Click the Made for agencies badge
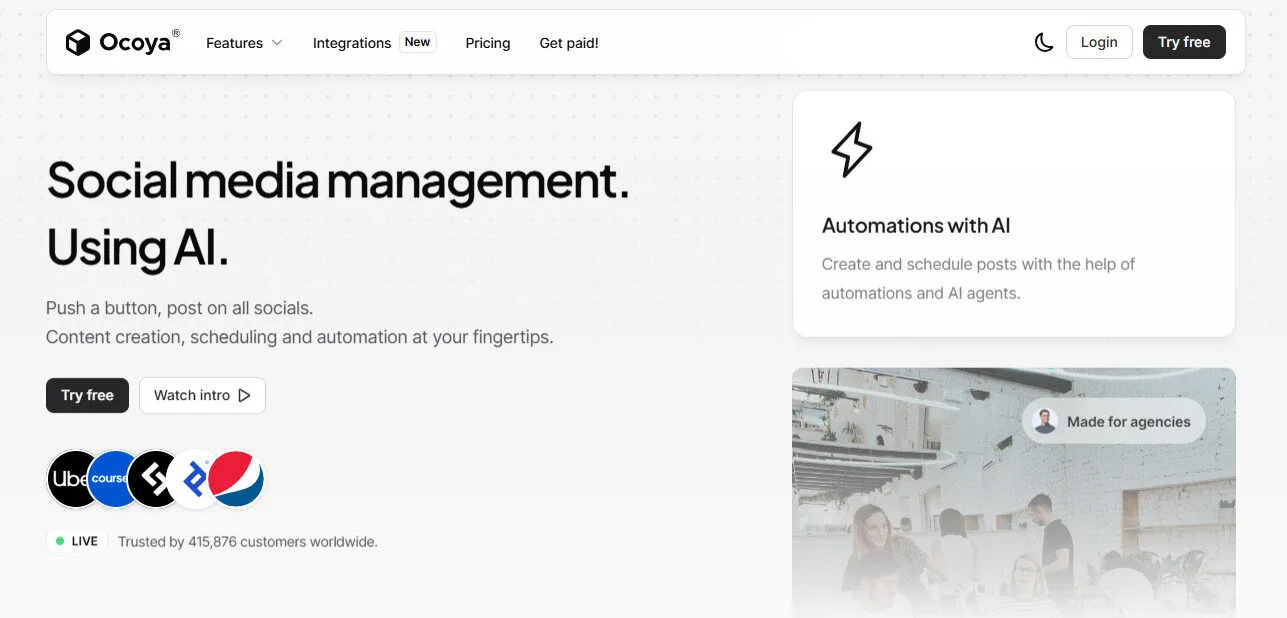 point(1114,421)
